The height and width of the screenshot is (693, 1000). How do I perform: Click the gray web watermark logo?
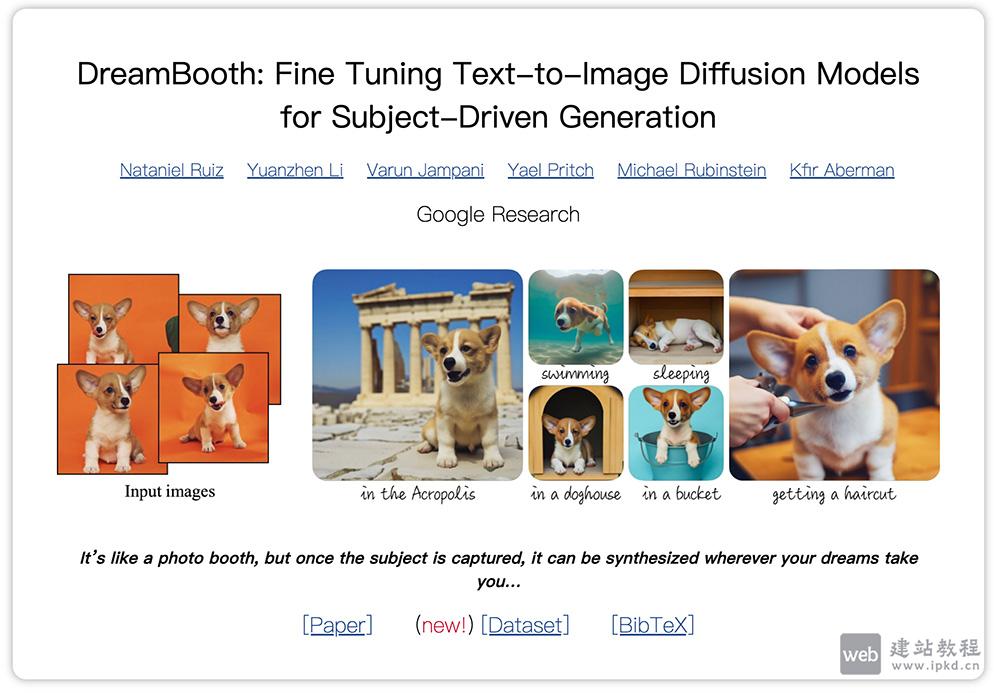(x=860, y=654)
